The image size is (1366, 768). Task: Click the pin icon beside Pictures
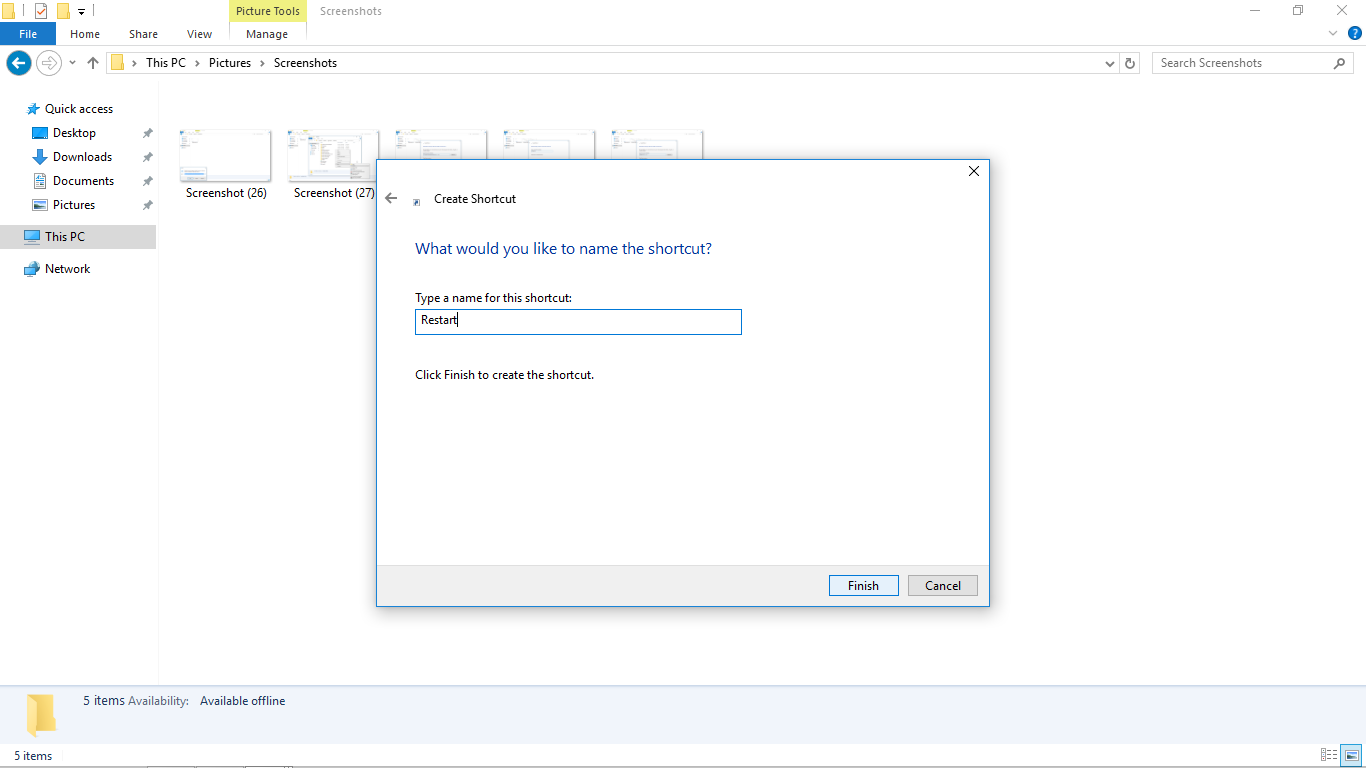[147, 205]
